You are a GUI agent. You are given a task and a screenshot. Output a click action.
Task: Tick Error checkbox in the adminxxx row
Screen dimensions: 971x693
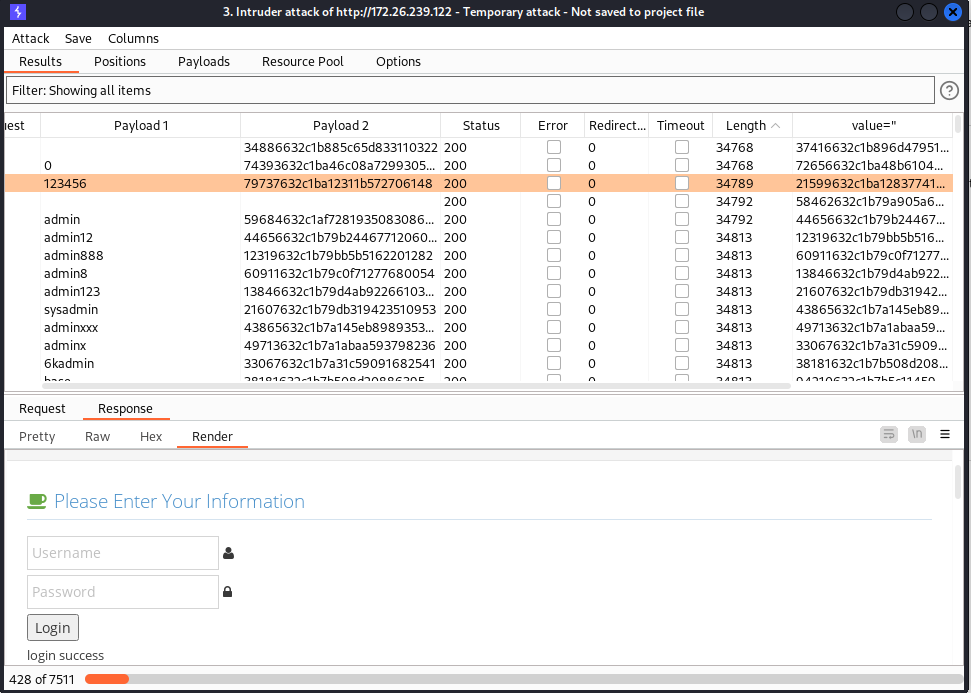(554, 327)
